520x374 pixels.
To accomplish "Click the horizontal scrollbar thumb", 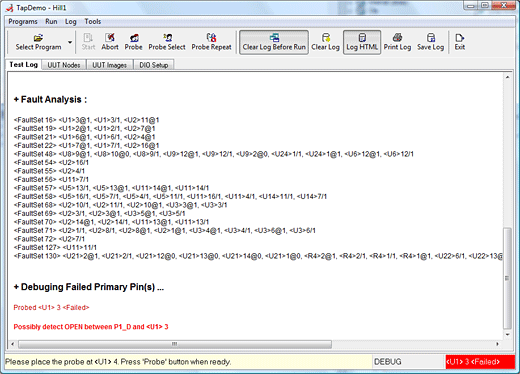I will (x=175, y=344).
